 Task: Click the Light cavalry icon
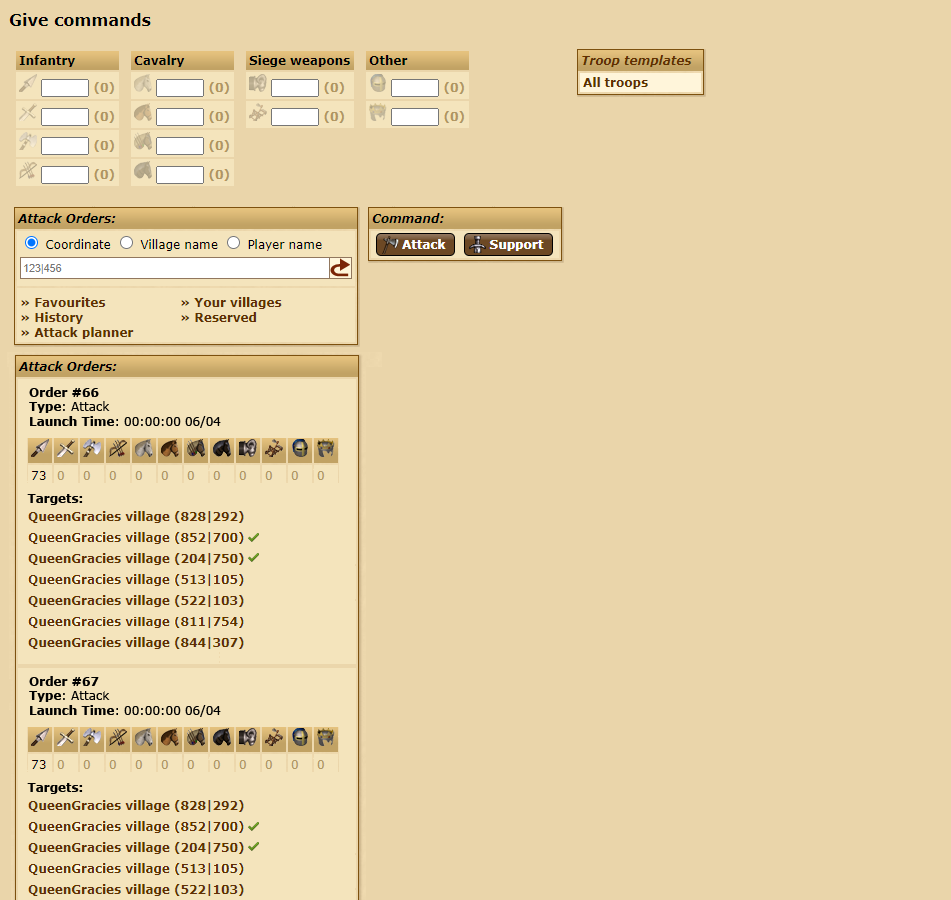(x=142, y=116)
